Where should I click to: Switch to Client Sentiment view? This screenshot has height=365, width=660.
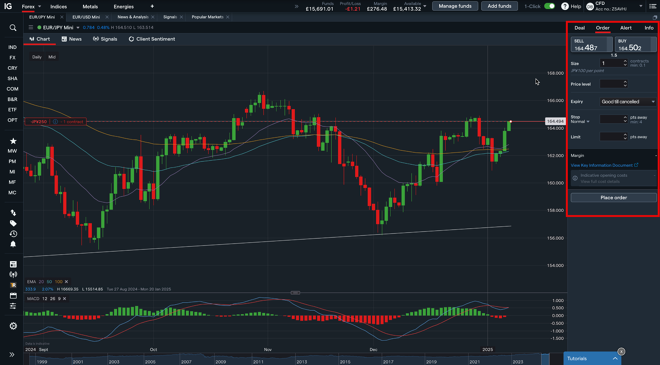[x=152, y=39]
